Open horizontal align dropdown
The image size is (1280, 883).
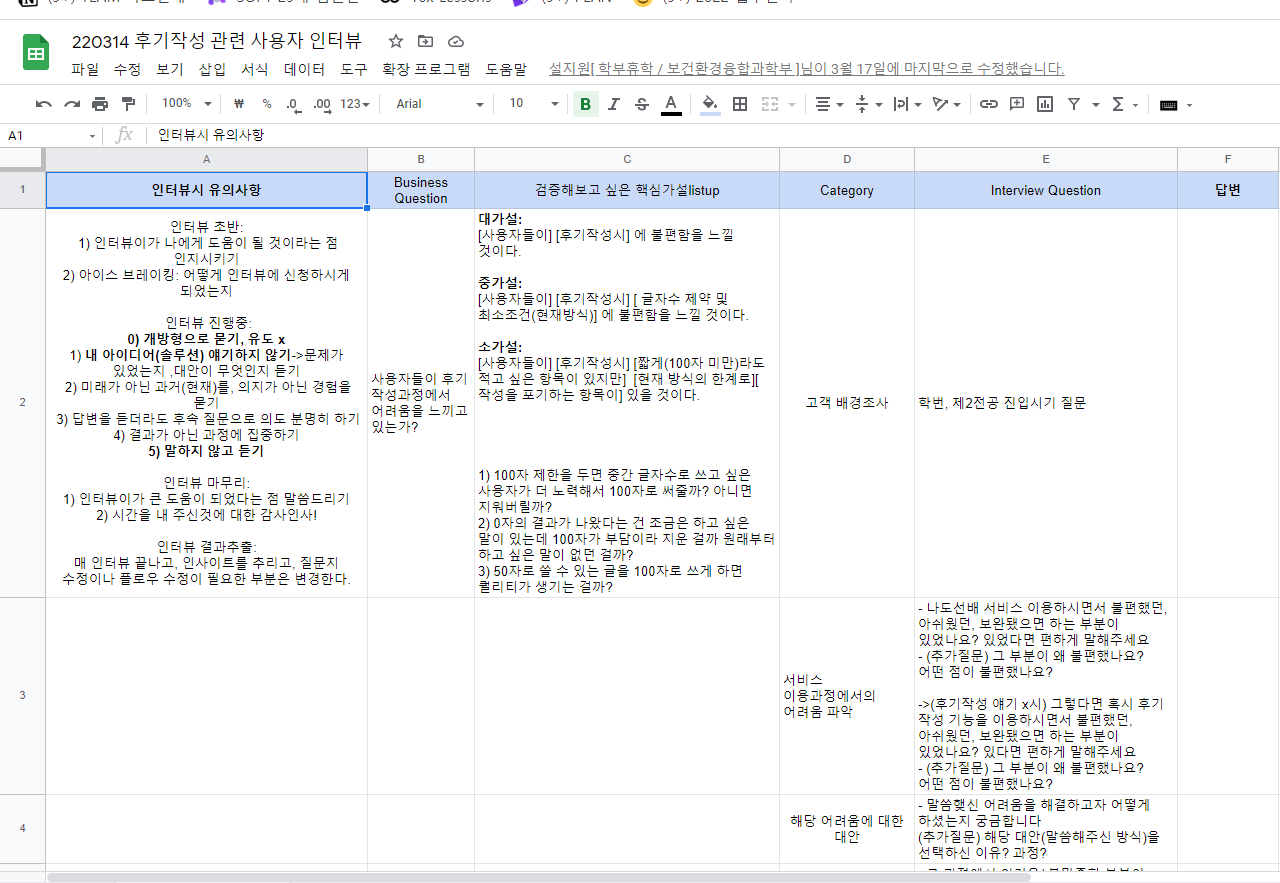point(829,104)
